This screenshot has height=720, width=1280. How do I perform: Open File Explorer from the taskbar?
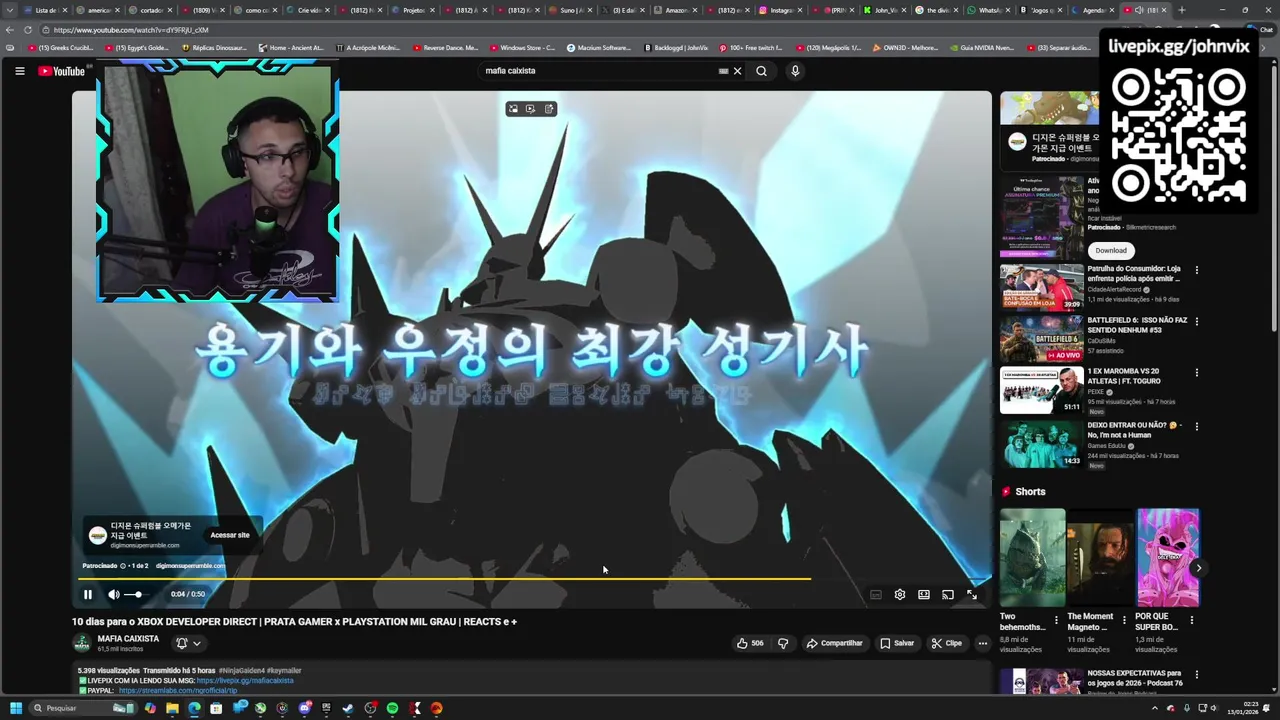coord(172,708)
